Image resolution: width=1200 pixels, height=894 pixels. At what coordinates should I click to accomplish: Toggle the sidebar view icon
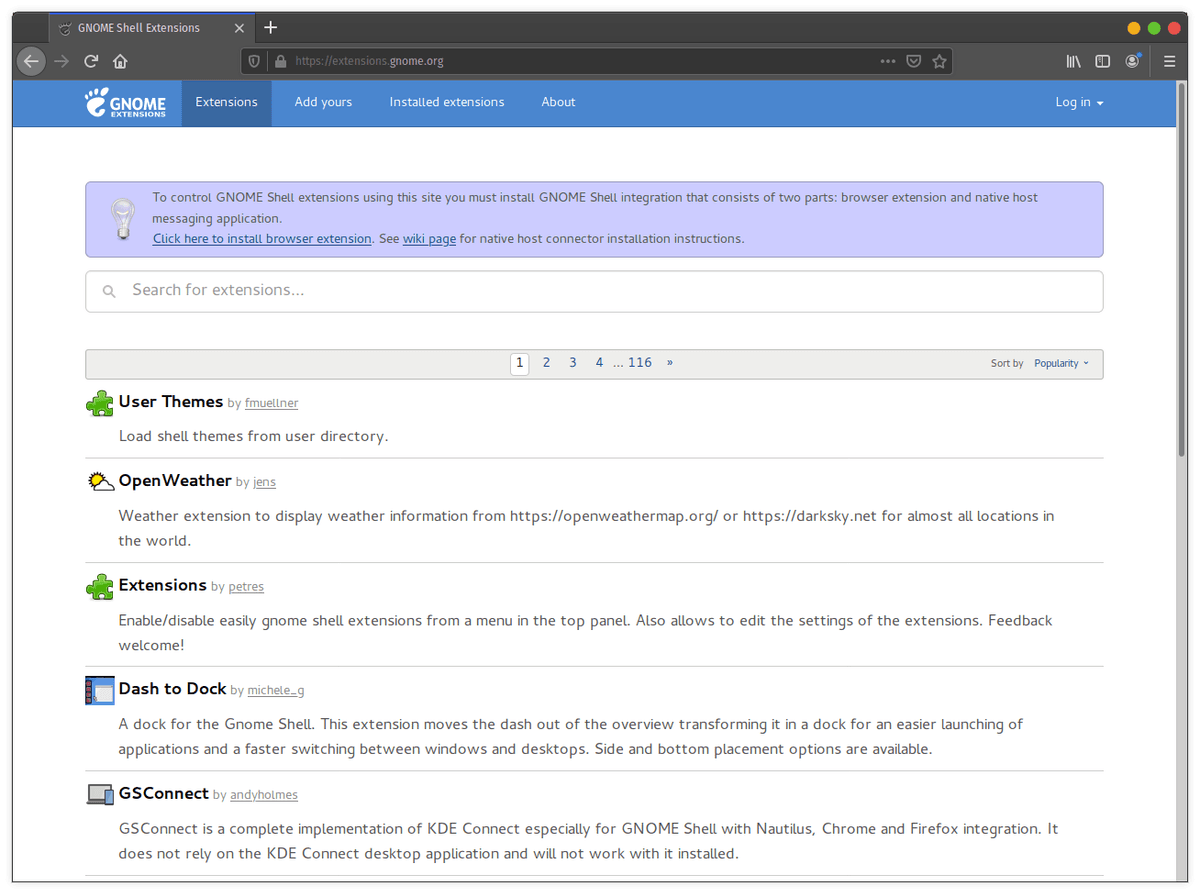click(1102, 61)
